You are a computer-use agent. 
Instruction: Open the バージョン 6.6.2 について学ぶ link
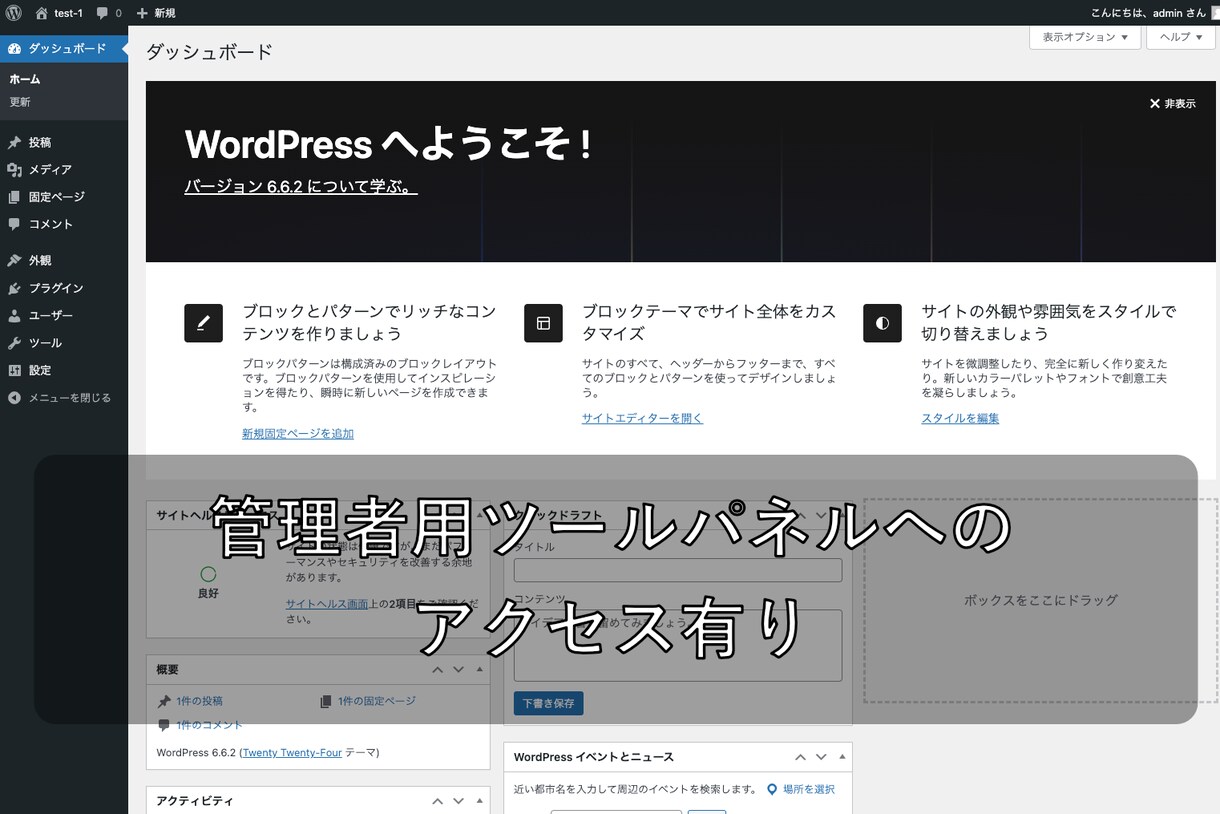click(301, 187)
